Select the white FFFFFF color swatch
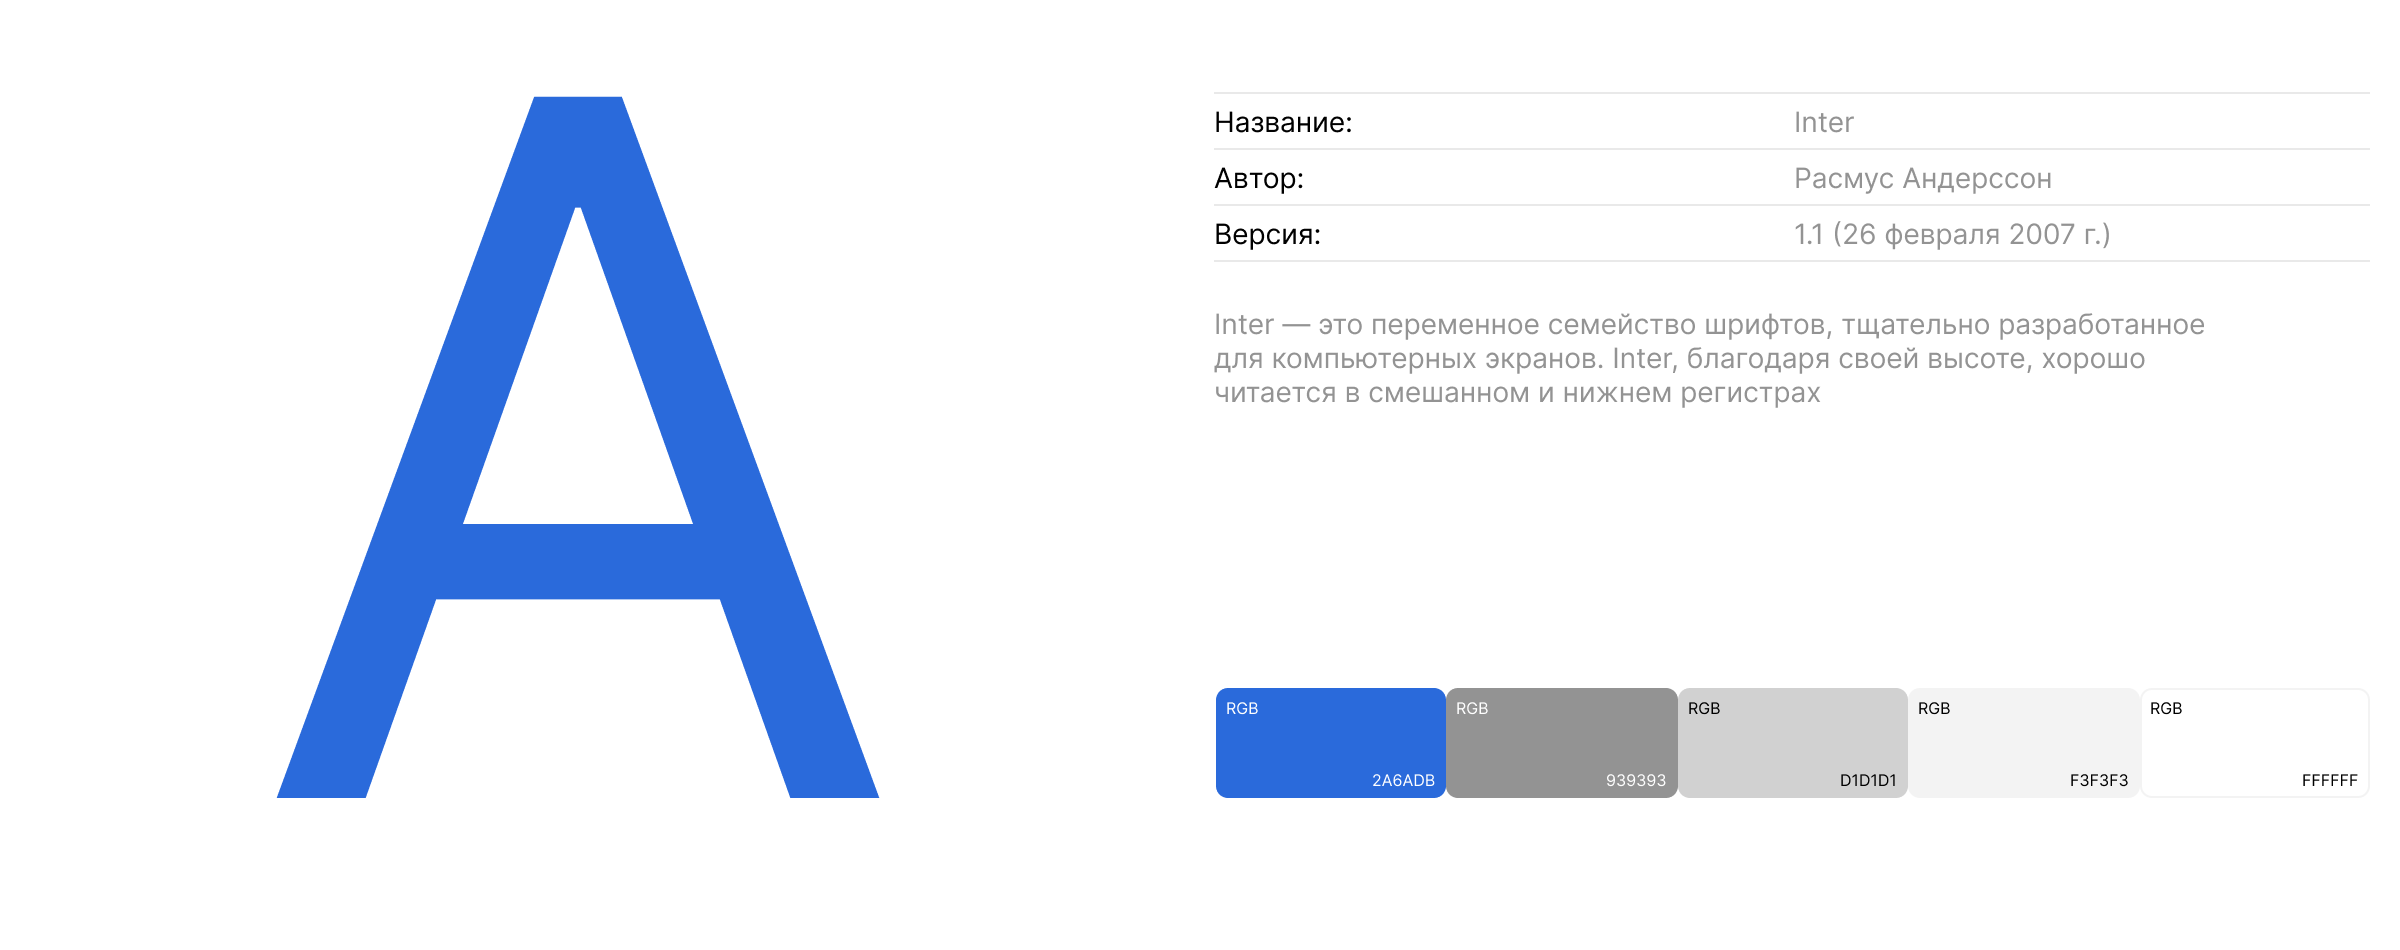 pyautogui.click(x=2254, y=742)
